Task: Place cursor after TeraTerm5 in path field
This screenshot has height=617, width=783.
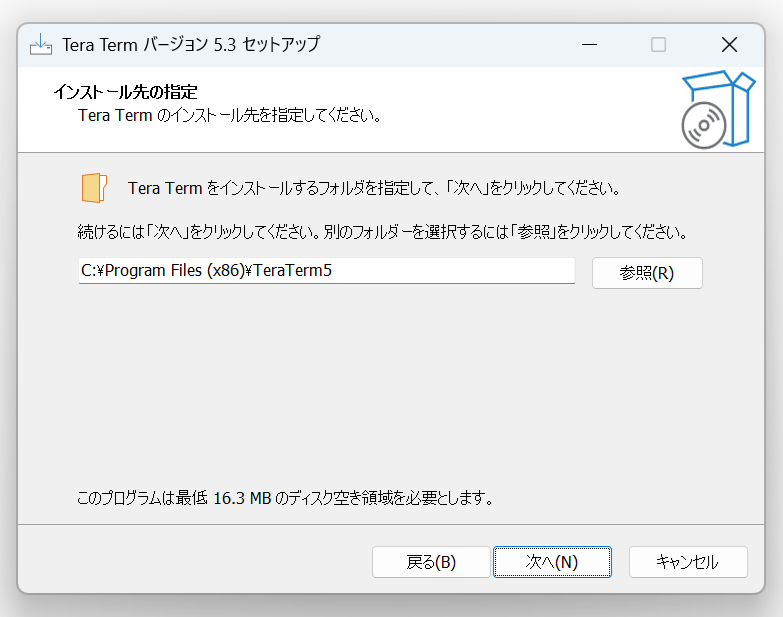Action: point(334,271)
